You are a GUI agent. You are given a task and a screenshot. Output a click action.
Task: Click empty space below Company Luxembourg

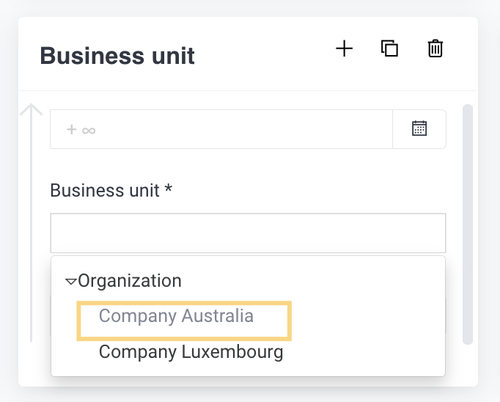tap(248, 369)
